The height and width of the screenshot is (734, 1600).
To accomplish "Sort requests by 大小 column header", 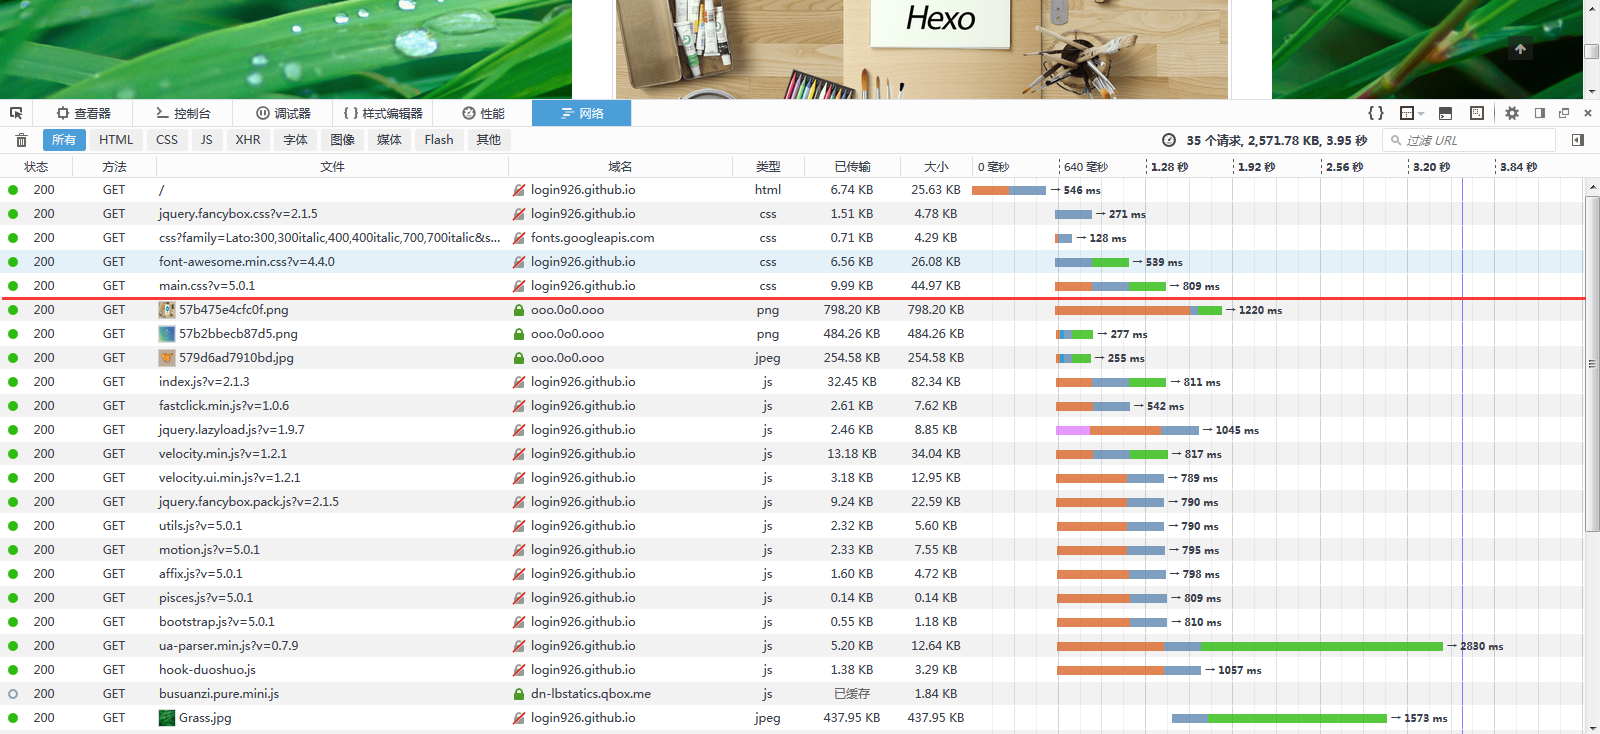I will (x=936, y=167).
